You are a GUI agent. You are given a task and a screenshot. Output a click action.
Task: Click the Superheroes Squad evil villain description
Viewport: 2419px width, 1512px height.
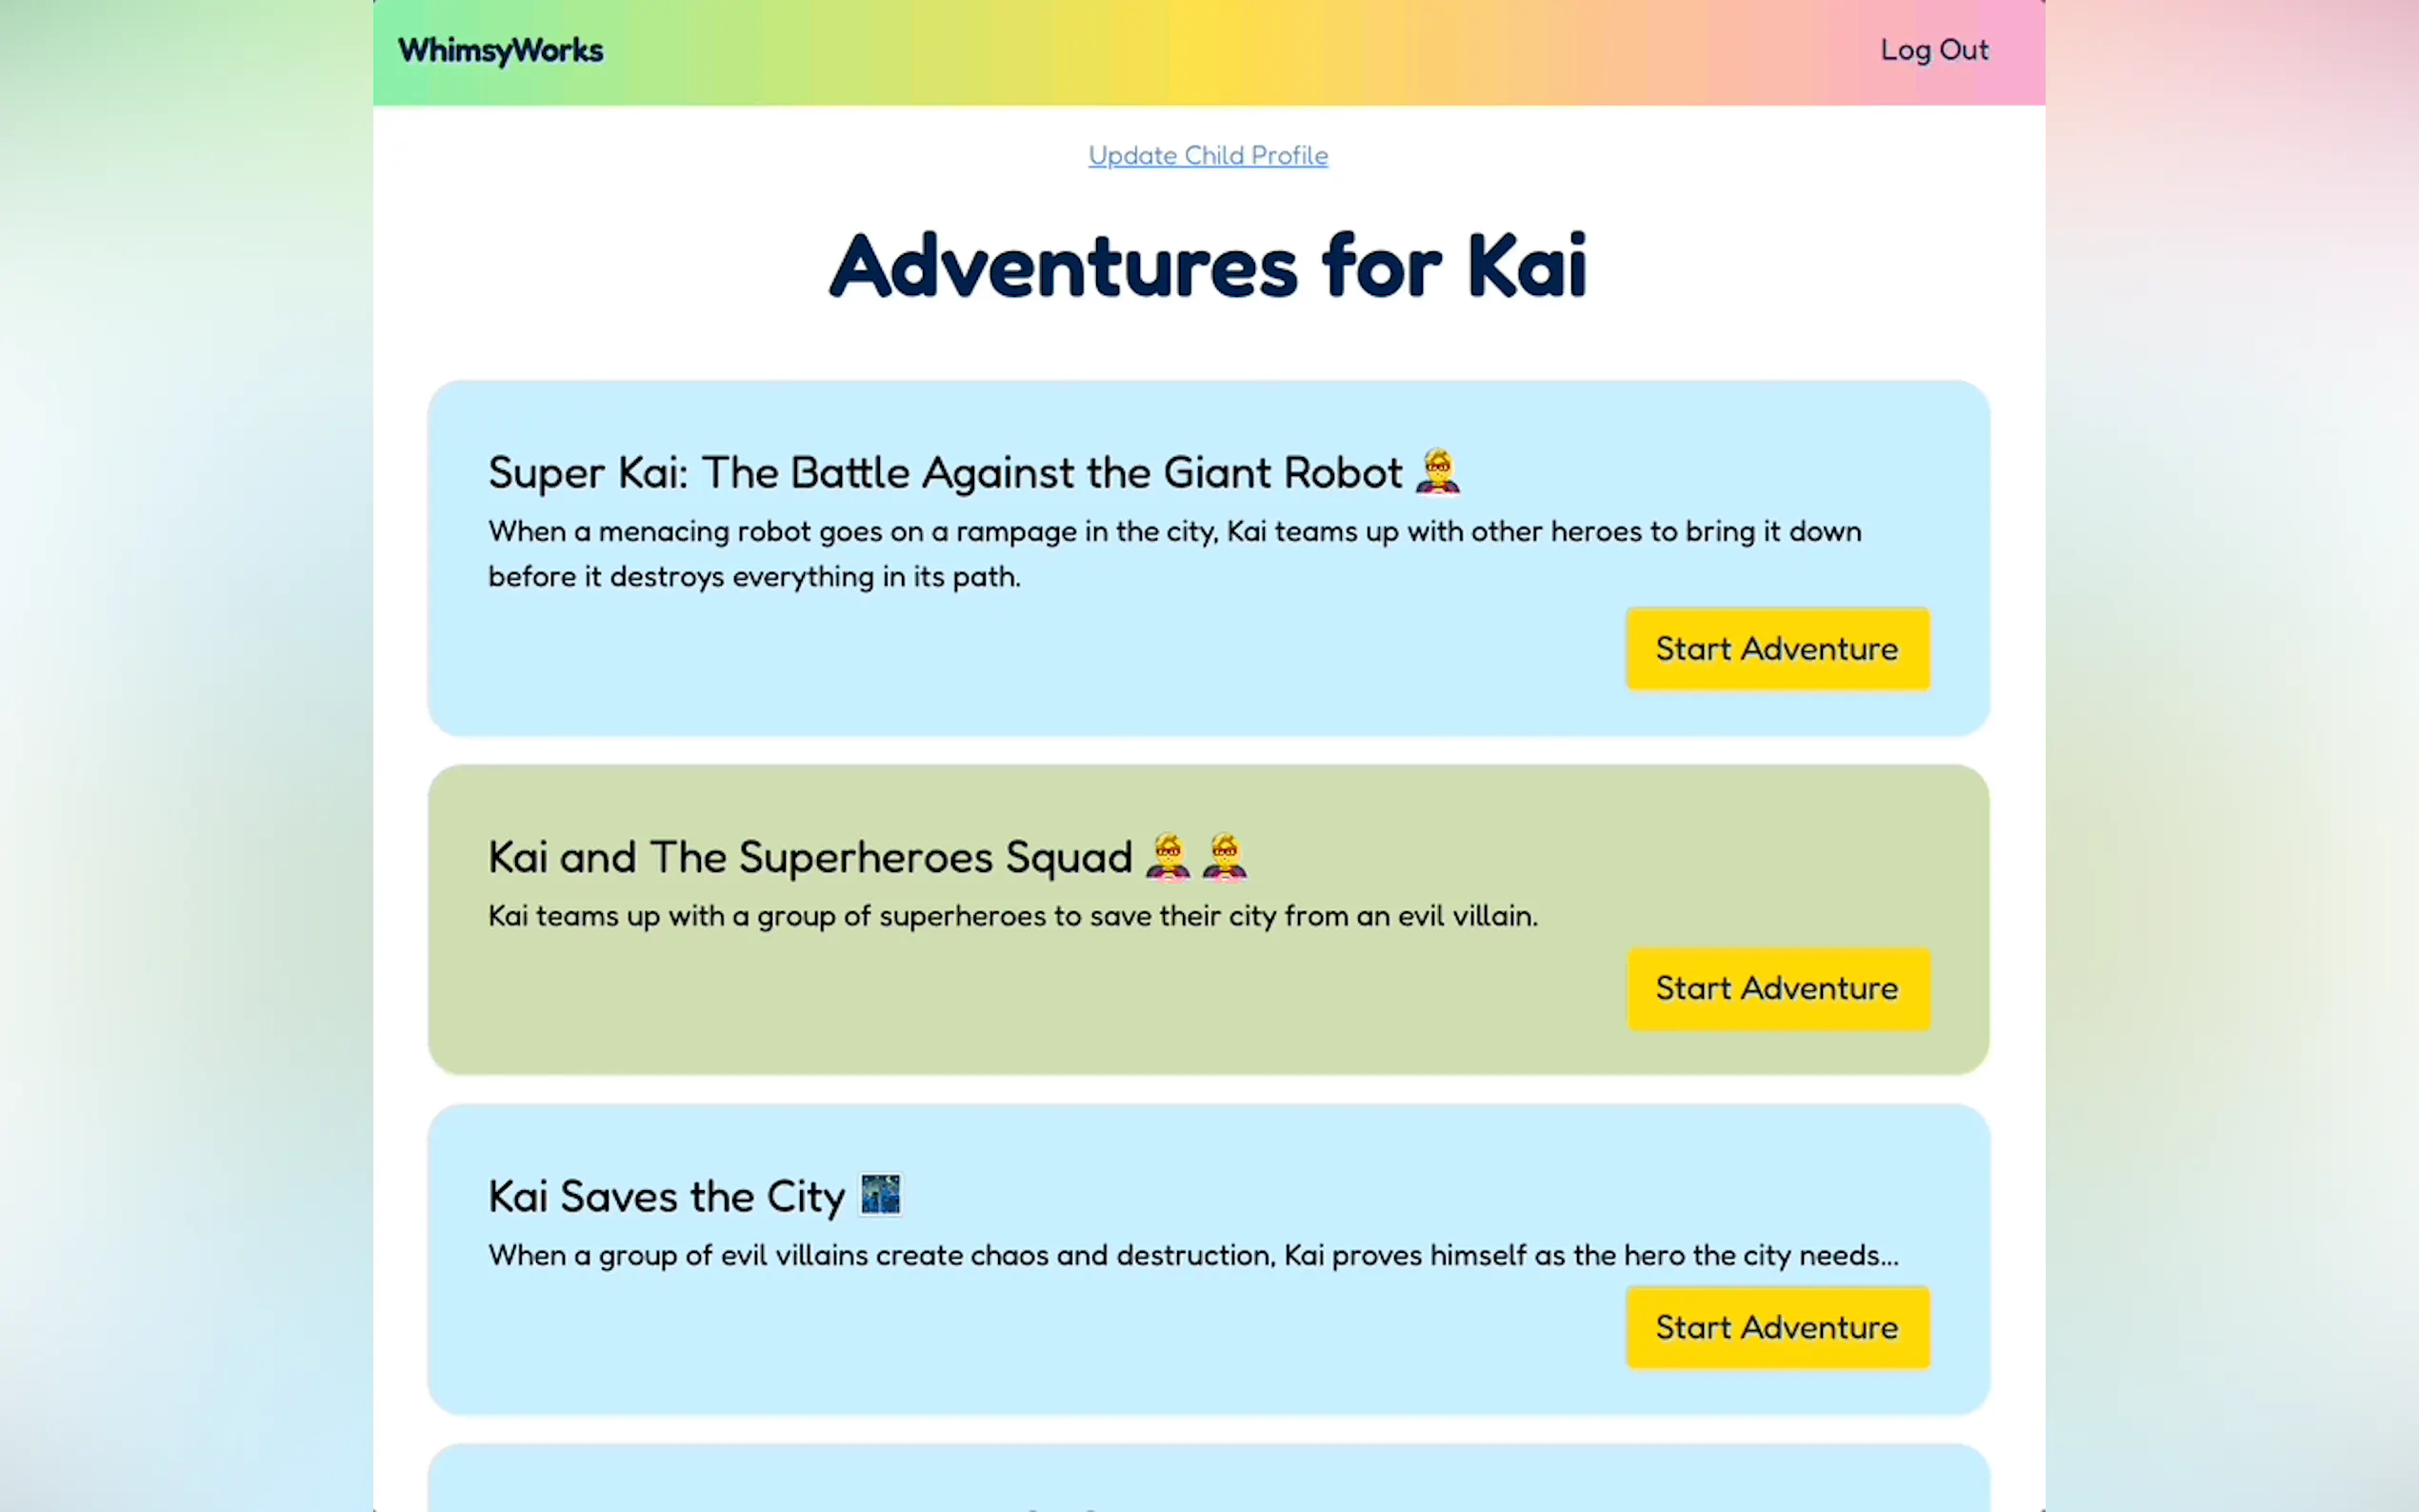(x=1012, y=916)
